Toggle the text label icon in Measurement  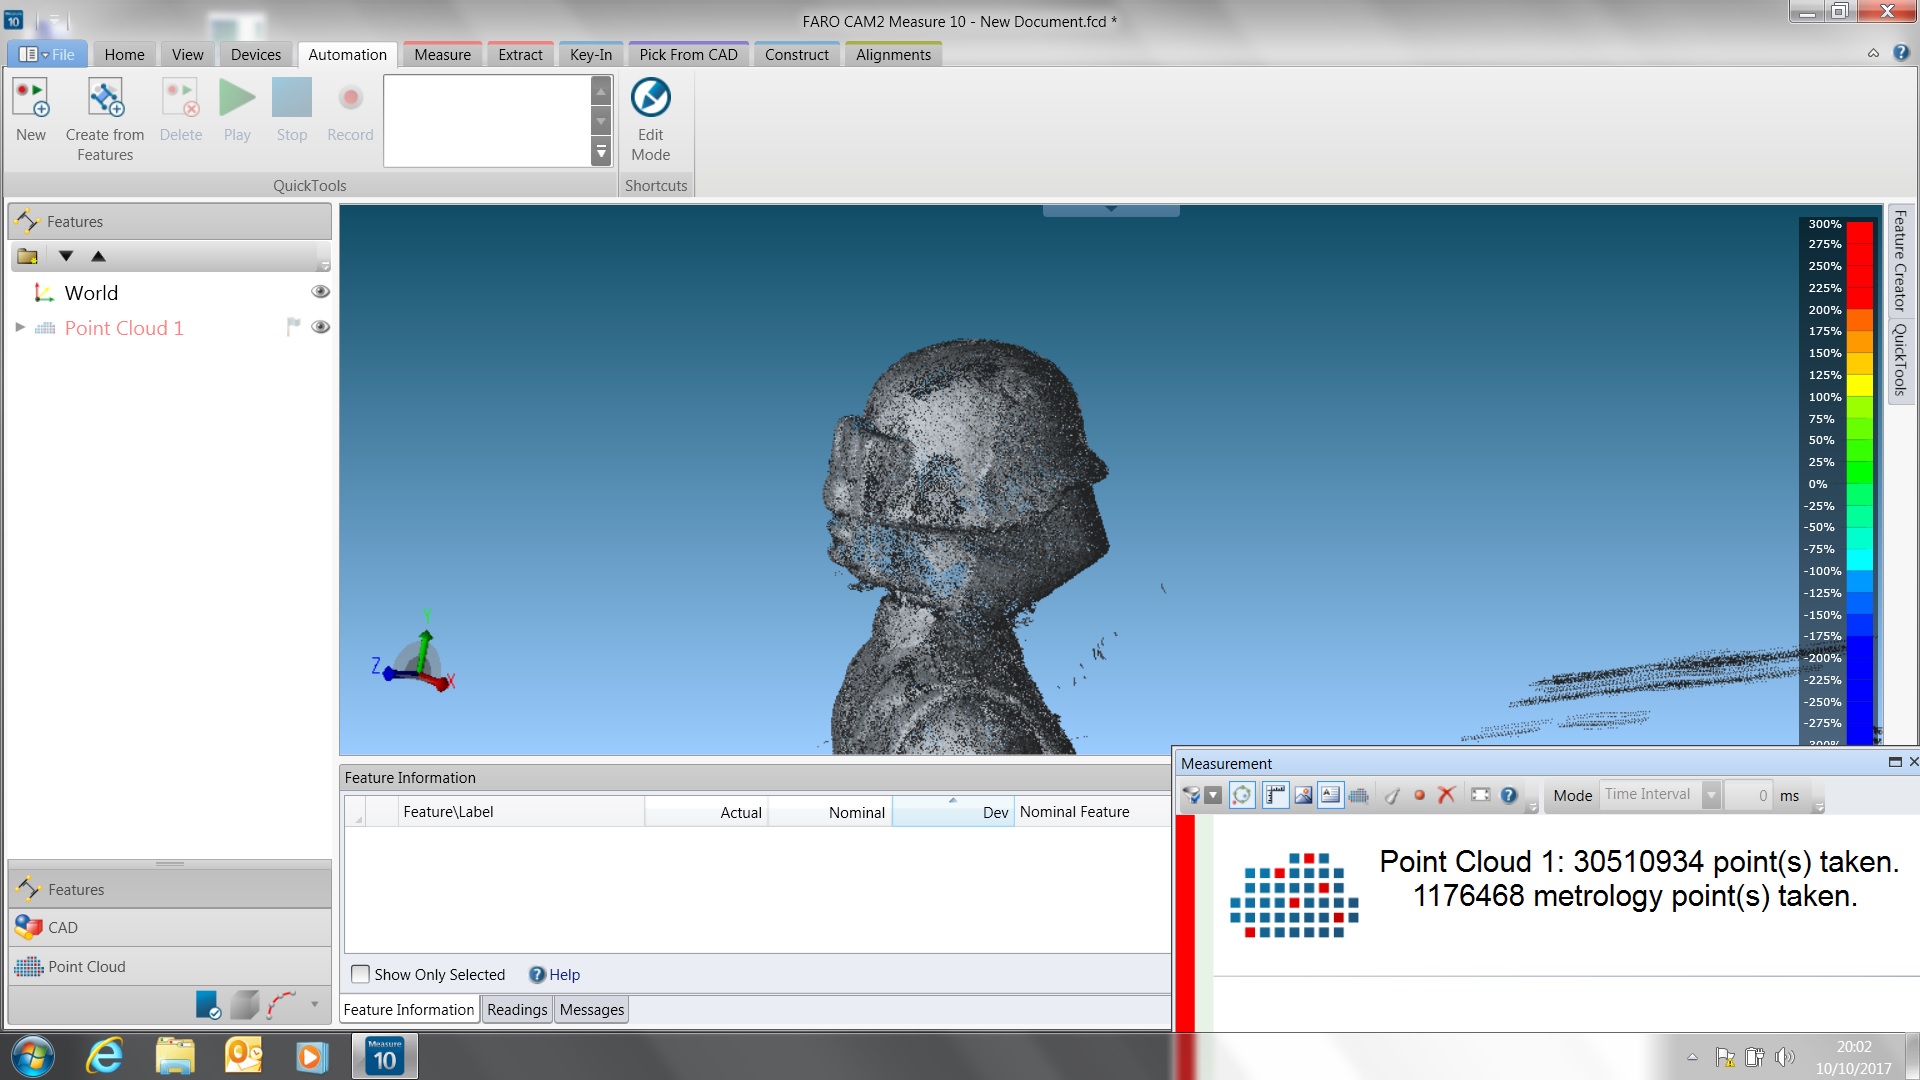pos(1330,796)
